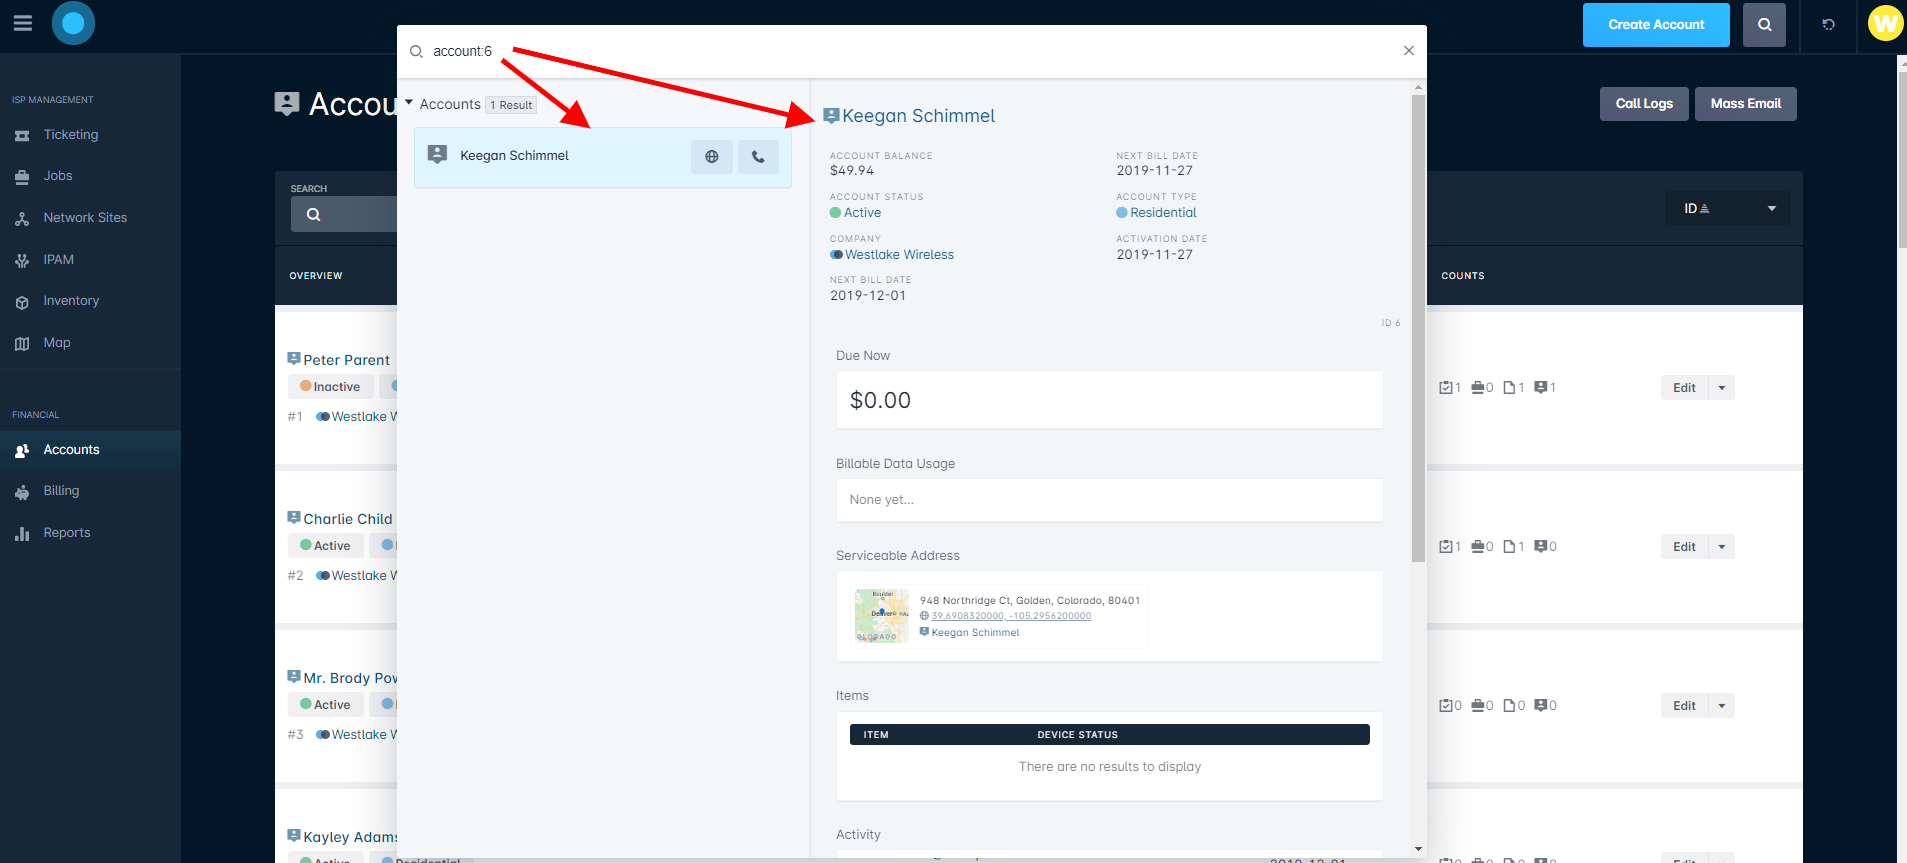The width and height of the screenshot is (1907, 863).
Task: Click the Residential account type link
Action: pos(1163,213)
